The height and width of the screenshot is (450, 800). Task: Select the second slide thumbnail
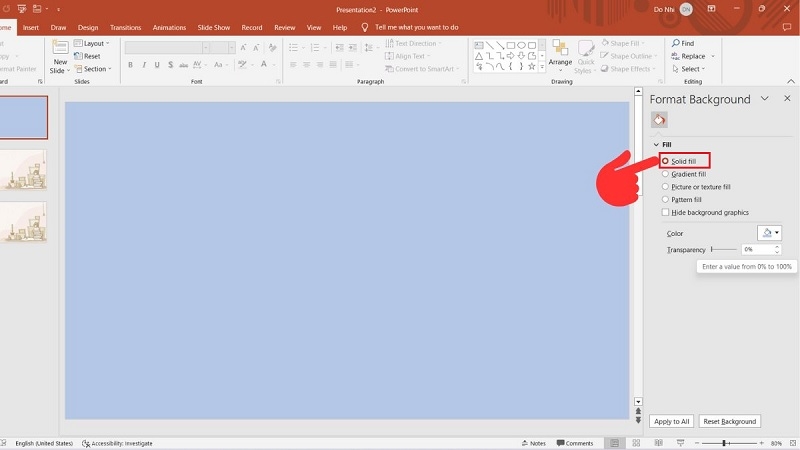pyautogui.click(x=23, y=170)
